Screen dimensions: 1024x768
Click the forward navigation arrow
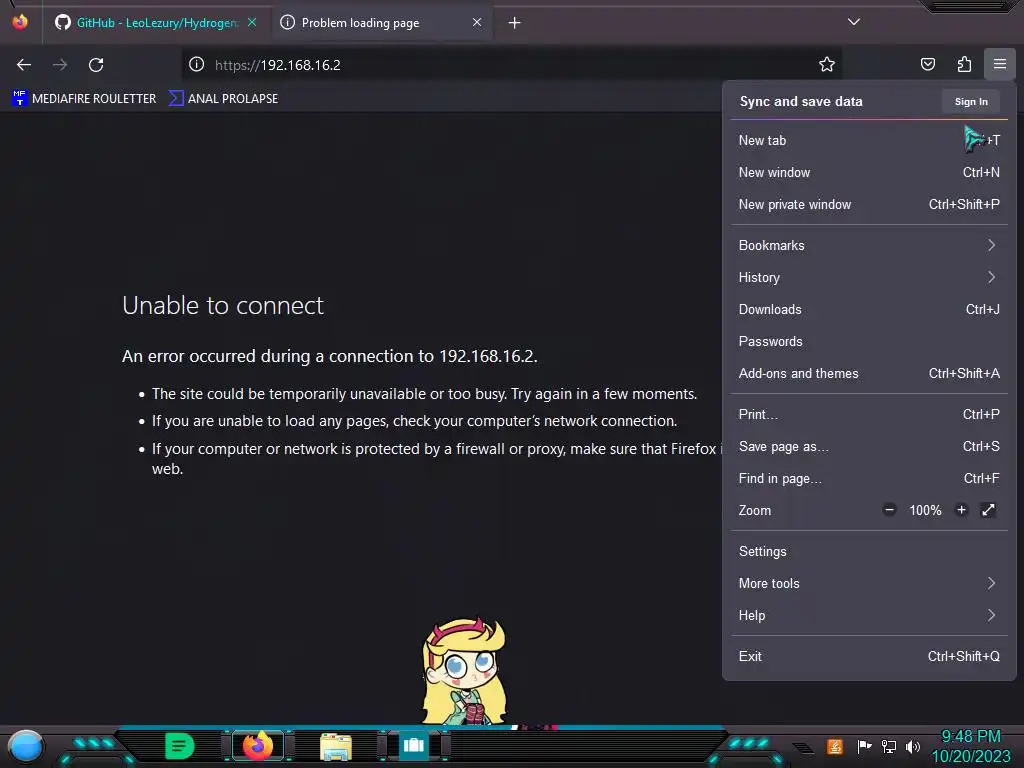pos(60,65)
